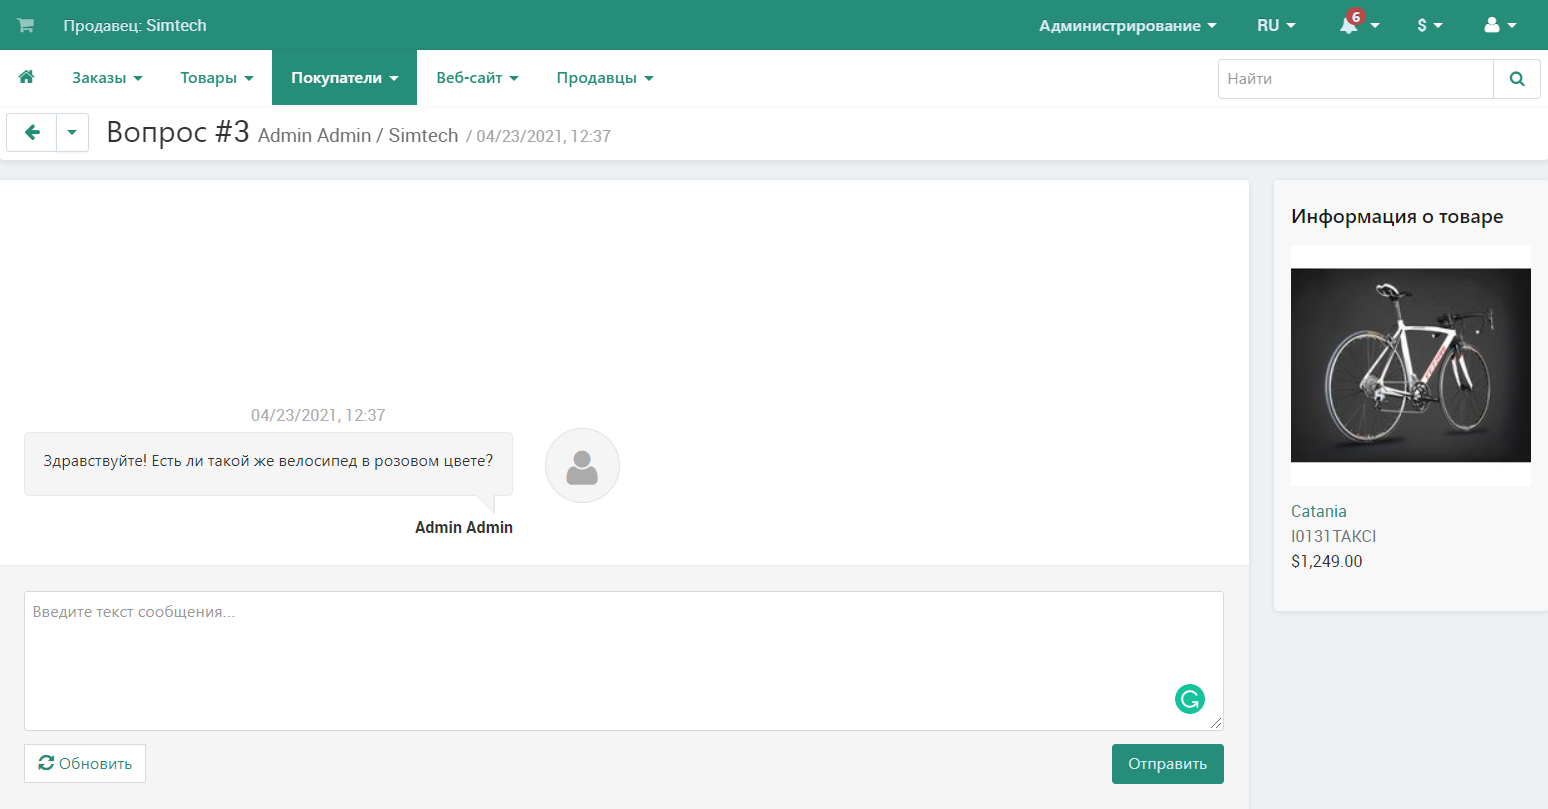Click the Обновить refresh button

[x=85, y=763]
